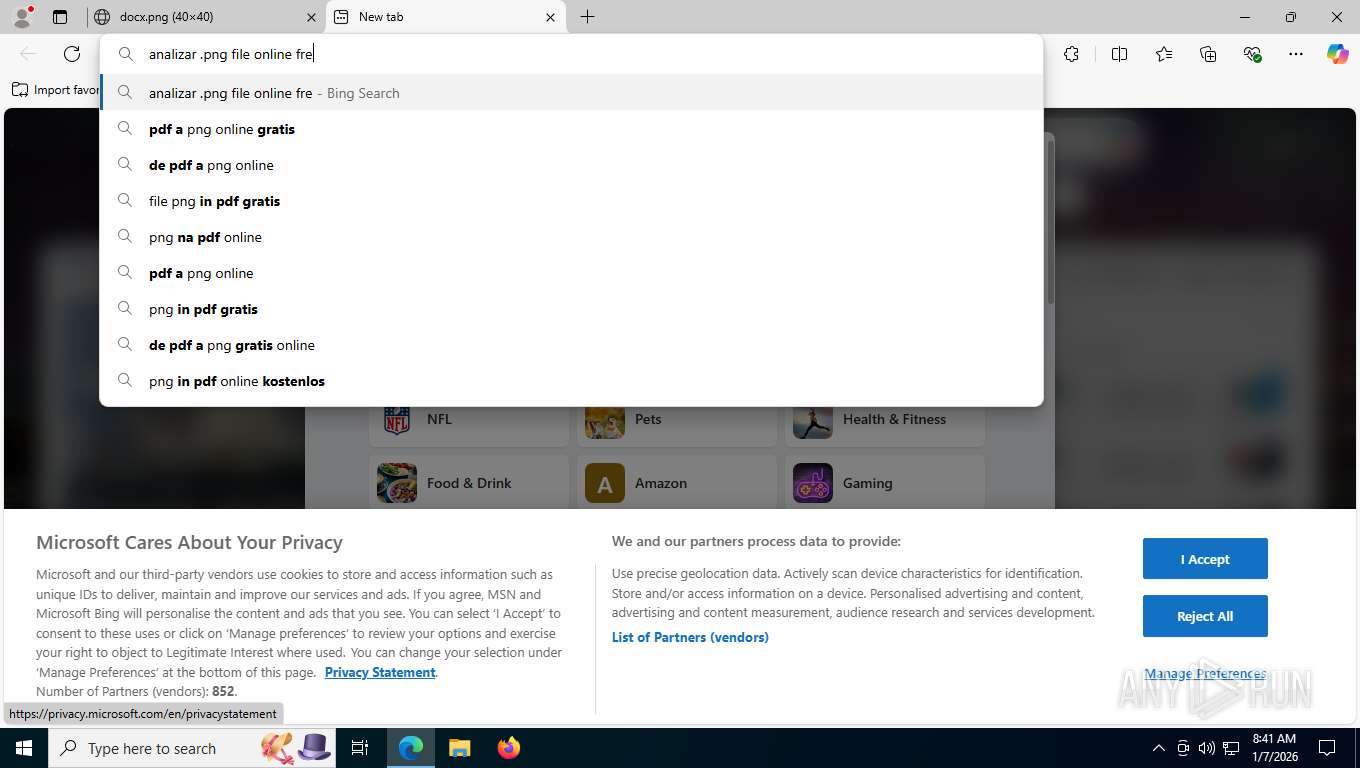This screenshot has height=768, width=1360.
Task: Close the docx.png tab
Action: 311,17
